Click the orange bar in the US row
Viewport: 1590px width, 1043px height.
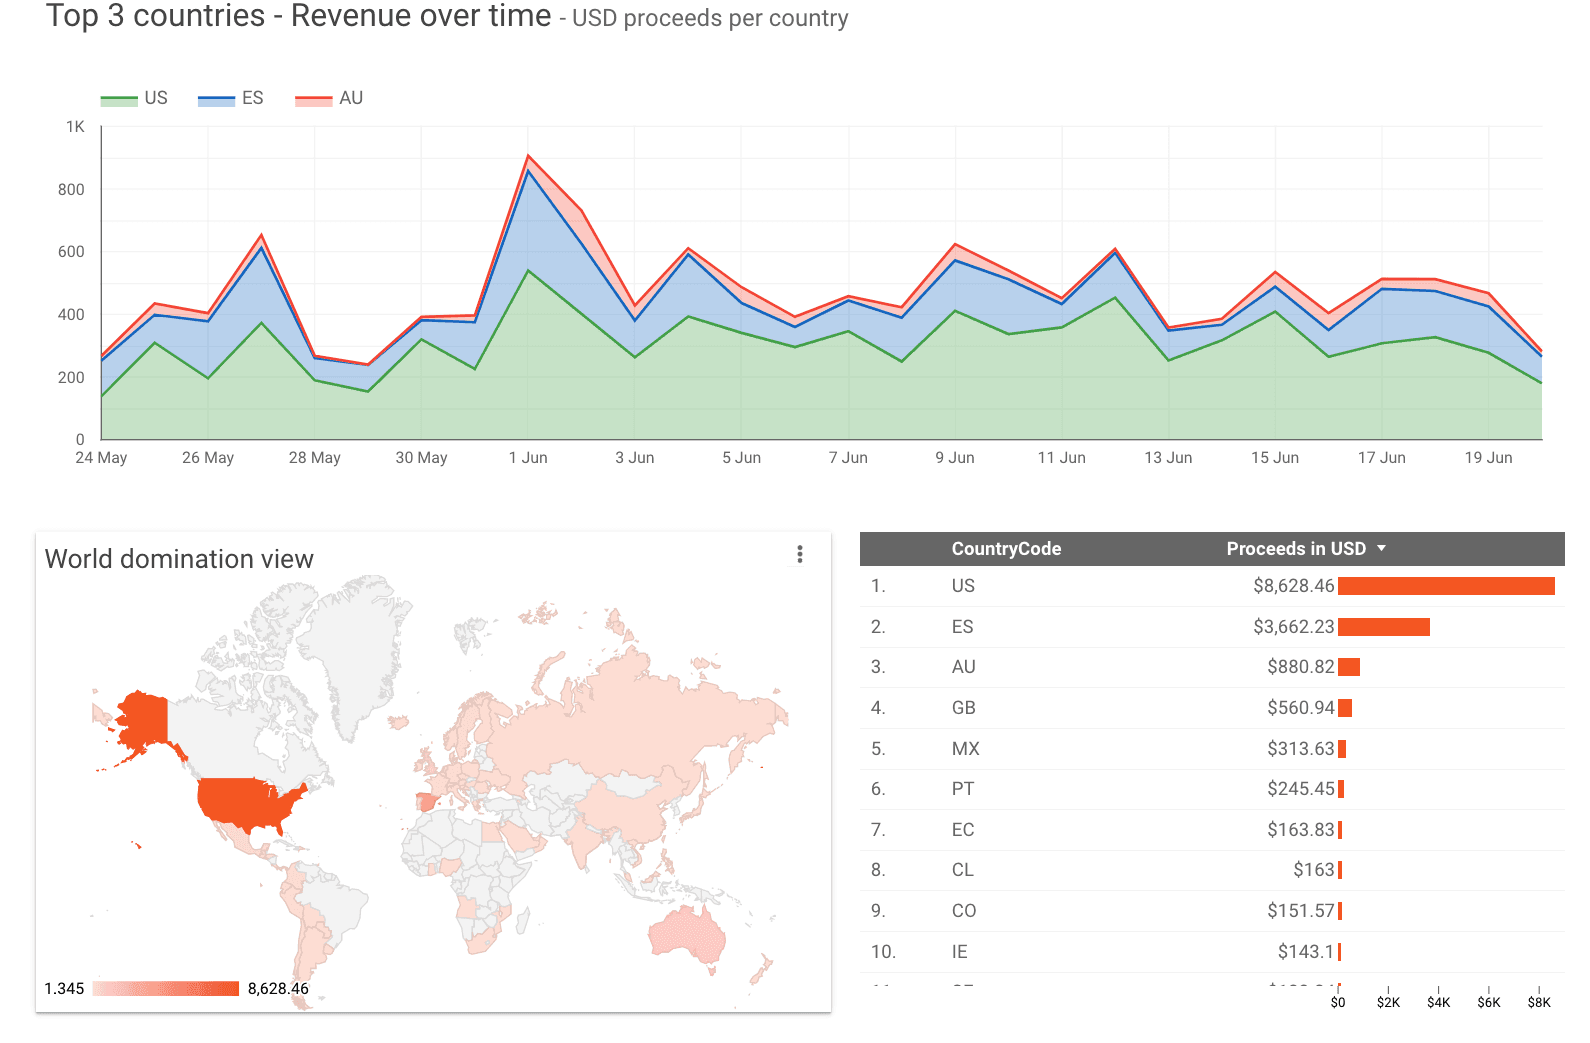(x=1446, y=586)
